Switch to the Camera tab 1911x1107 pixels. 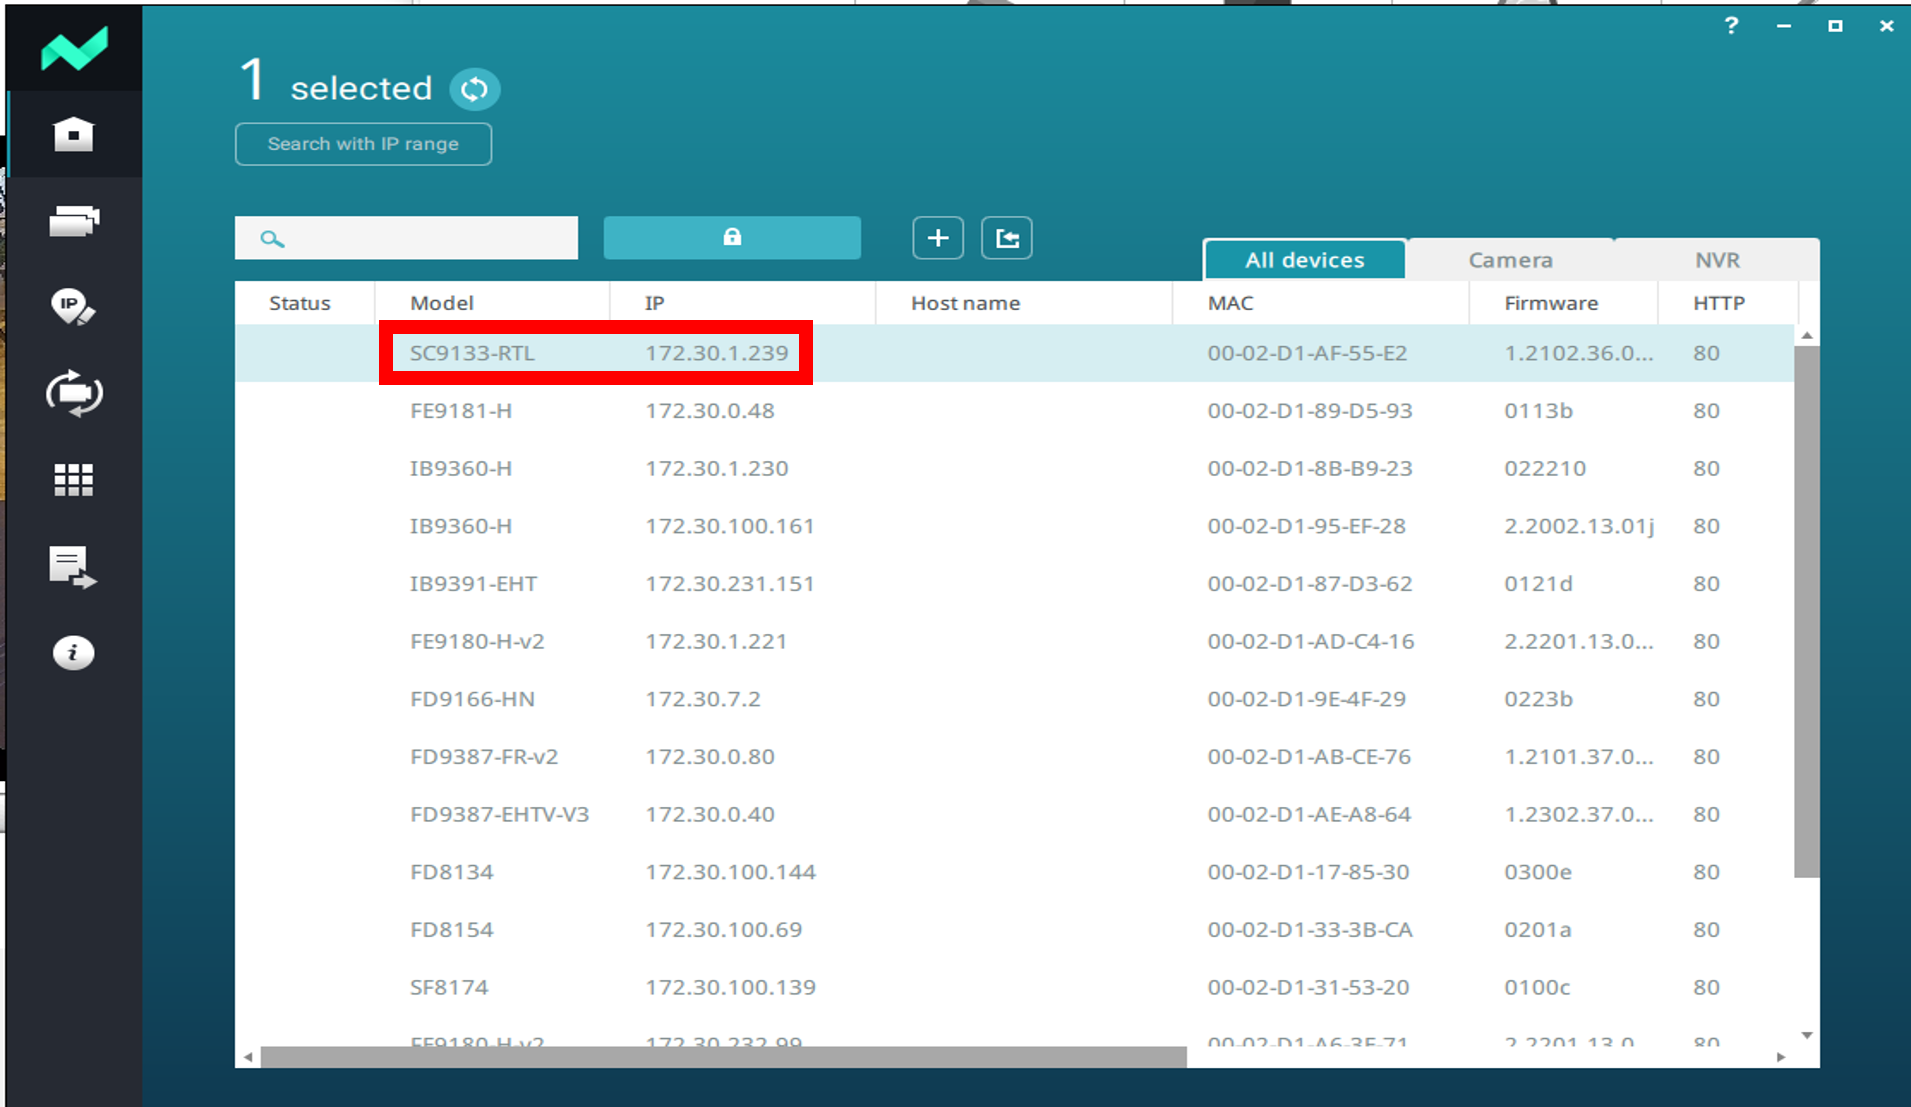click(1510, 260)
